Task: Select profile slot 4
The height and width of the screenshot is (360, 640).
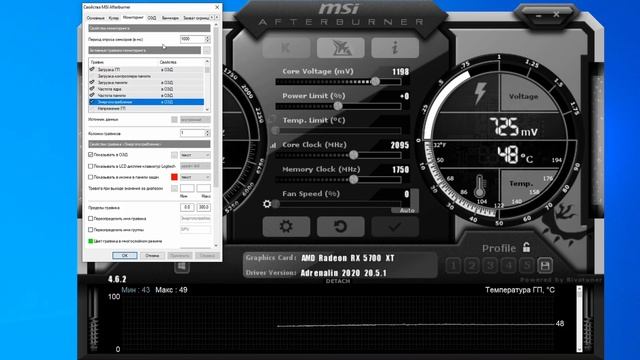Action: pyautogui.click(x=509, y=266)
